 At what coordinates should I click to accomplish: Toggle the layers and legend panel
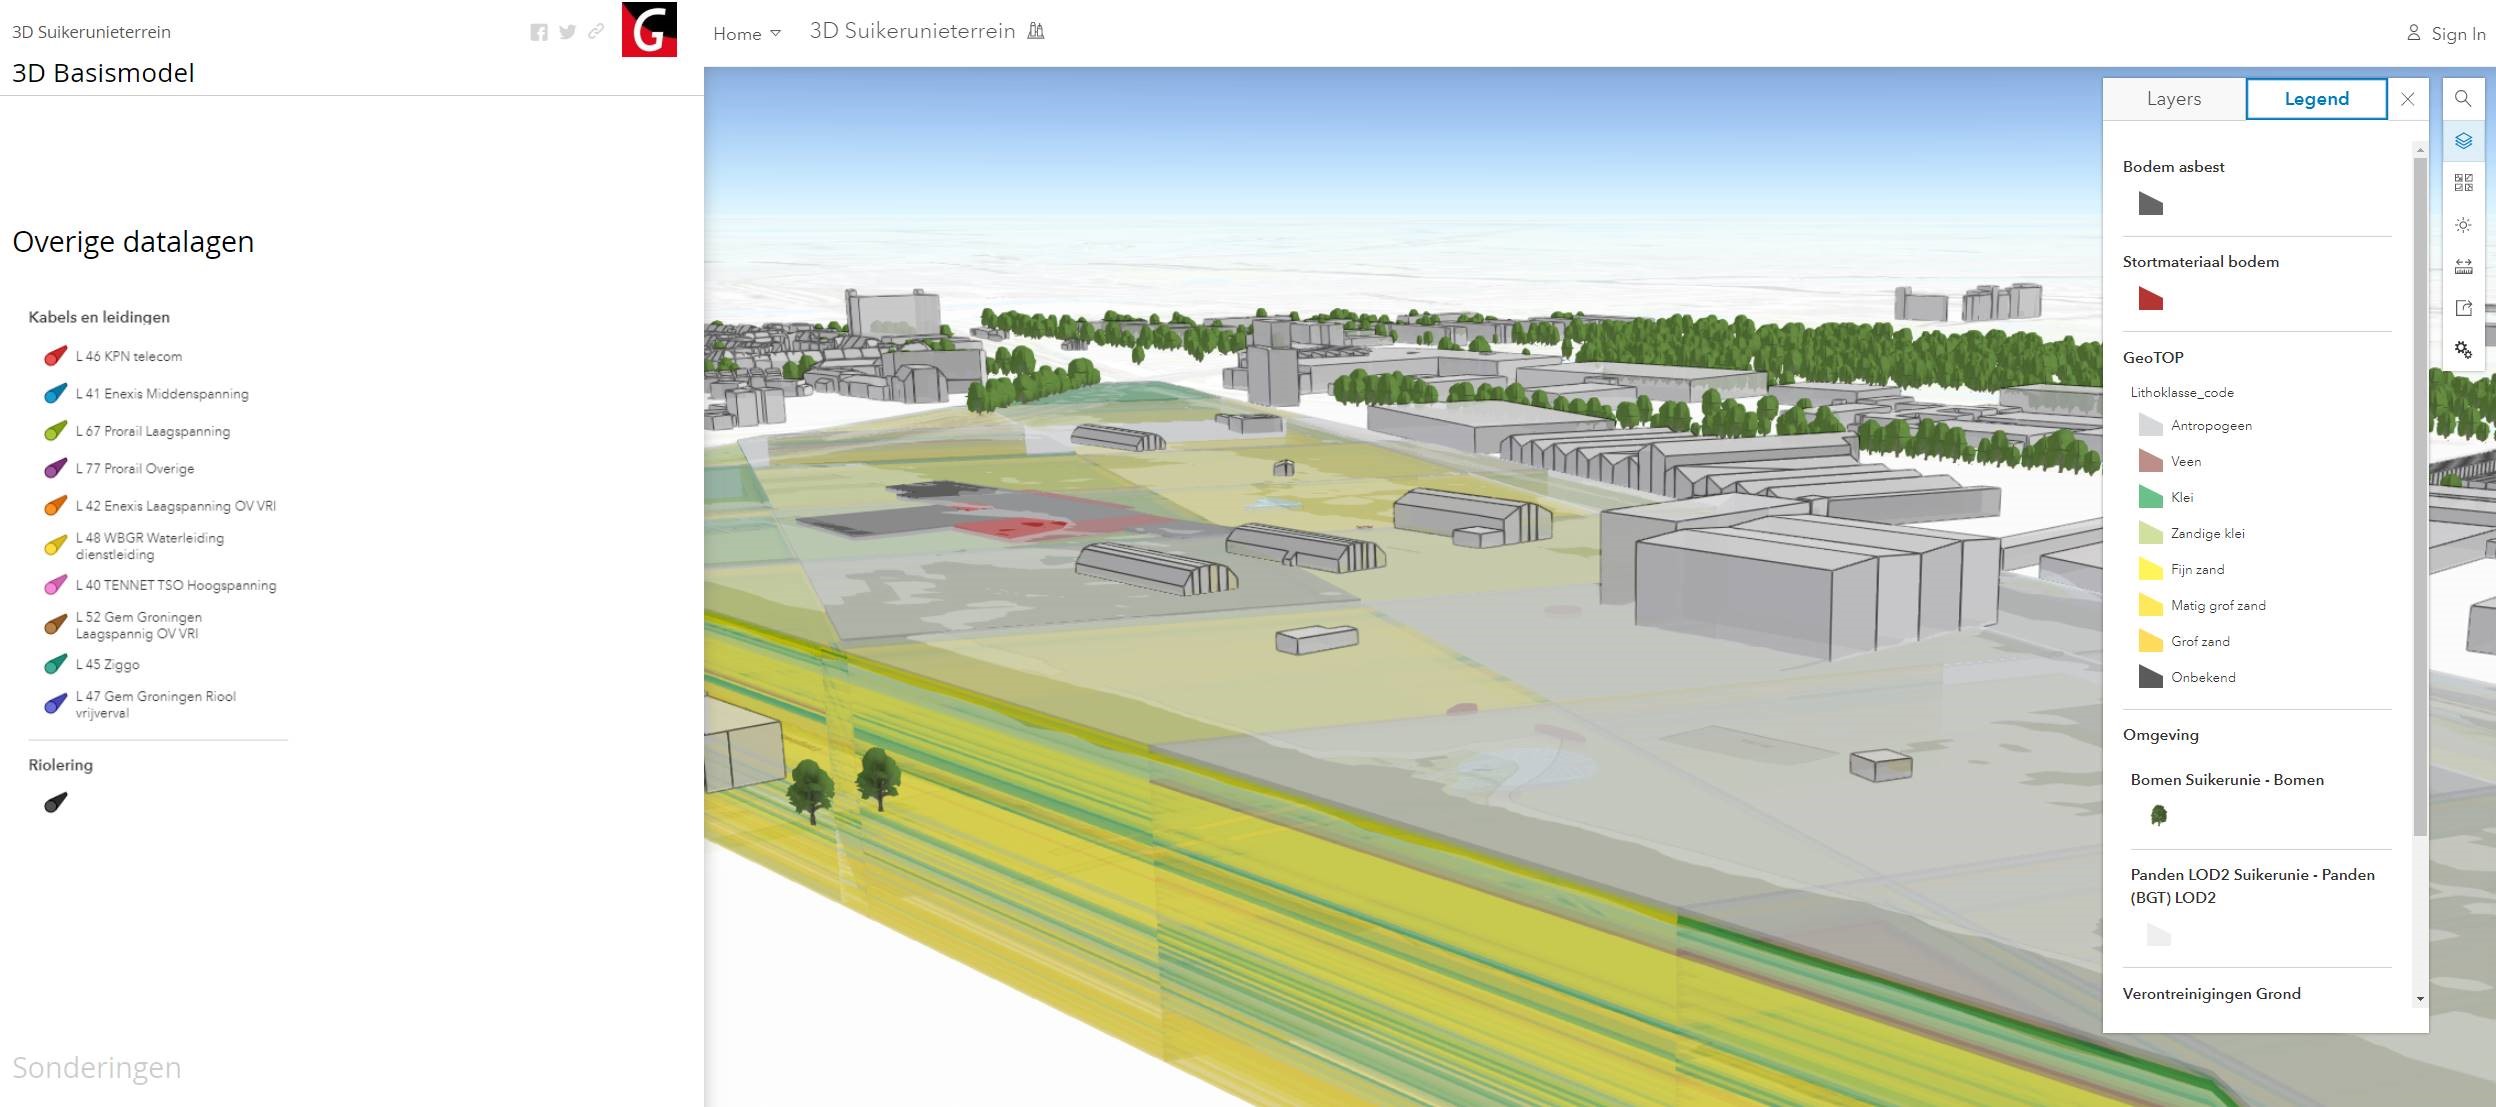pos(2463,141)
